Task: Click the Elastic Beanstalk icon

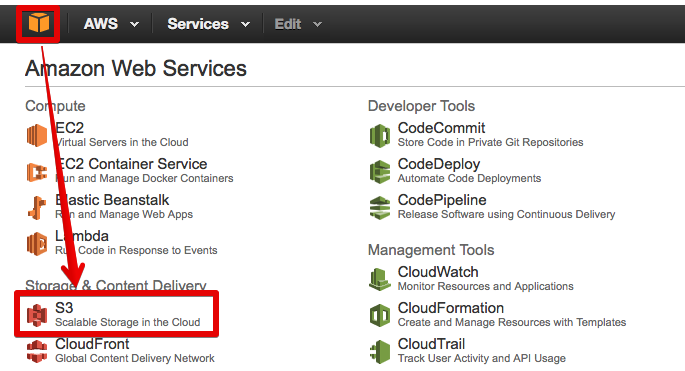Action: click(x=37, y=208)
